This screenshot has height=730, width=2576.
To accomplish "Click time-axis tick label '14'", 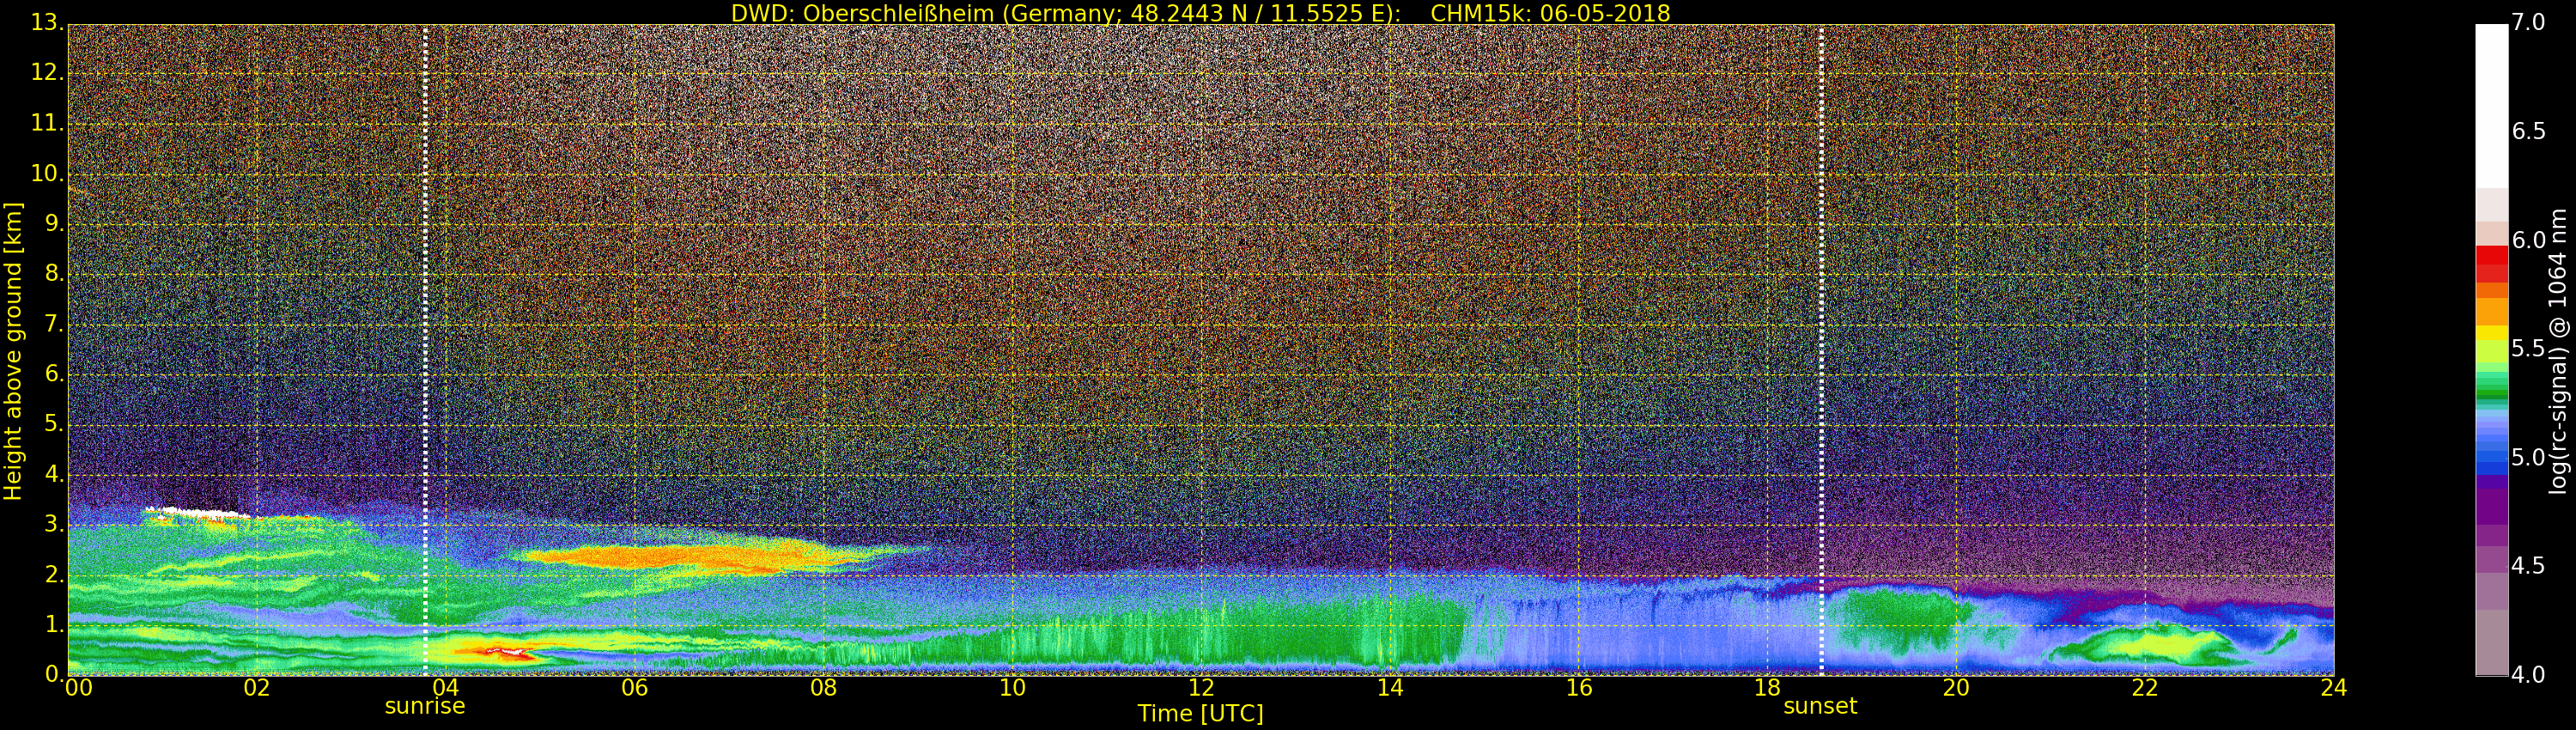I will [1390, 687].
